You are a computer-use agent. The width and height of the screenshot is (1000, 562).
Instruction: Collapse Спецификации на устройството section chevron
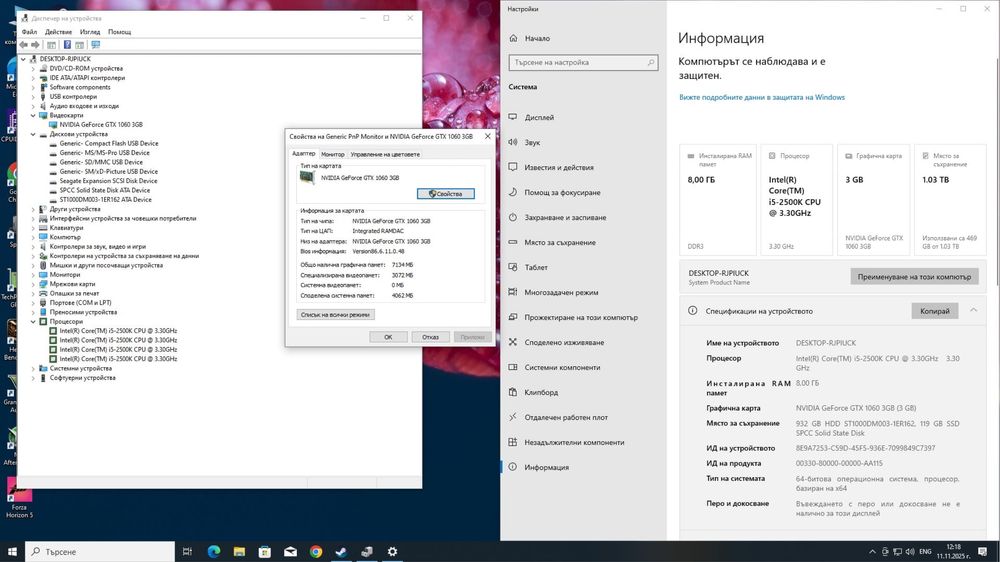(x=973, y=311)
